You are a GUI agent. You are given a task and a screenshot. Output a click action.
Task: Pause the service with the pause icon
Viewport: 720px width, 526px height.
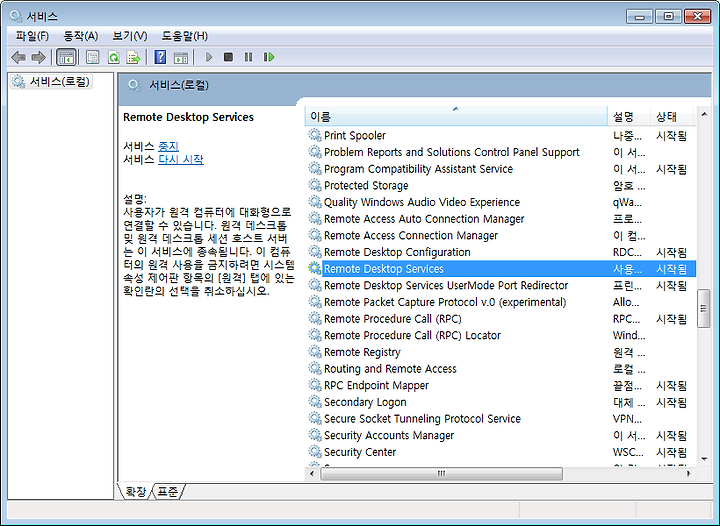coord(248,57)
